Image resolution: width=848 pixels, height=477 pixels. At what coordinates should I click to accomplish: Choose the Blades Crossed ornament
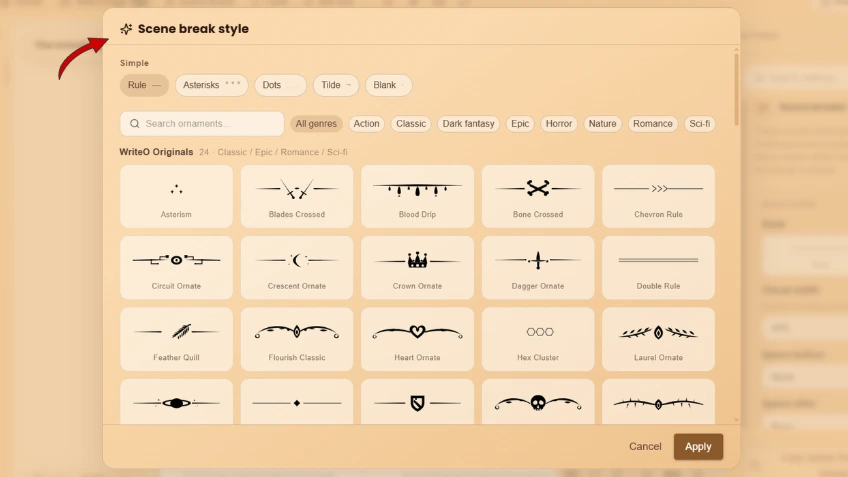pyautogui.click(x=297, y=196)
